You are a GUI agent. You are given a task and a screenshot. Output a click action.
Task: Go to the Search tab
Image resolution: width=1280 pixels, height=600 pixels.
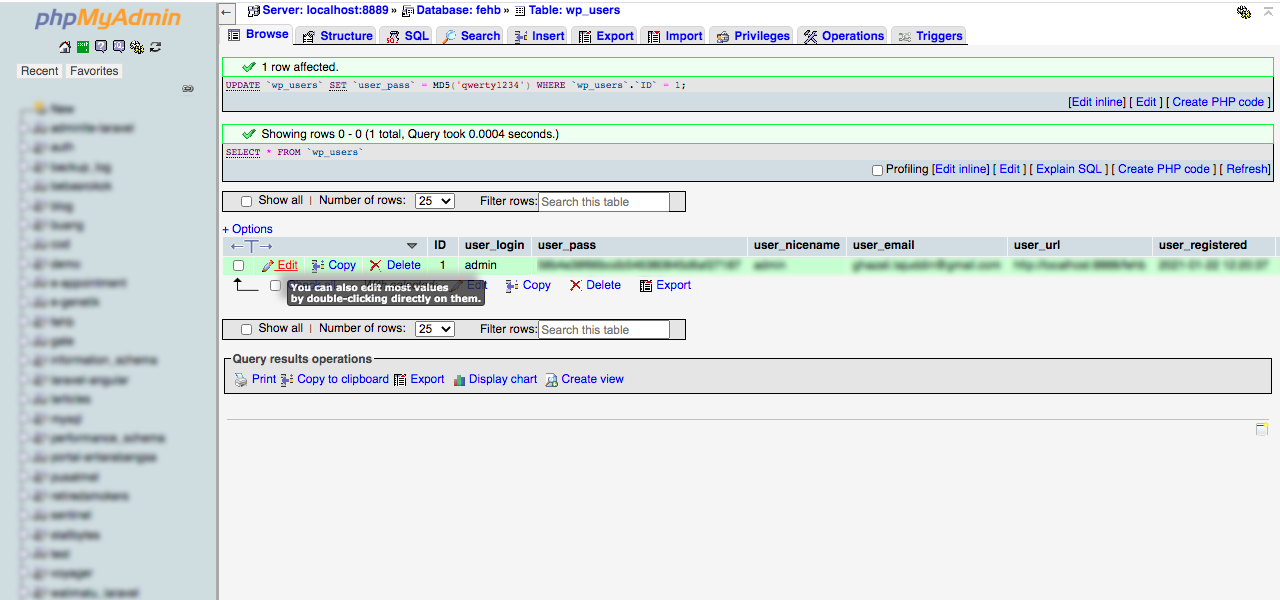471,36
